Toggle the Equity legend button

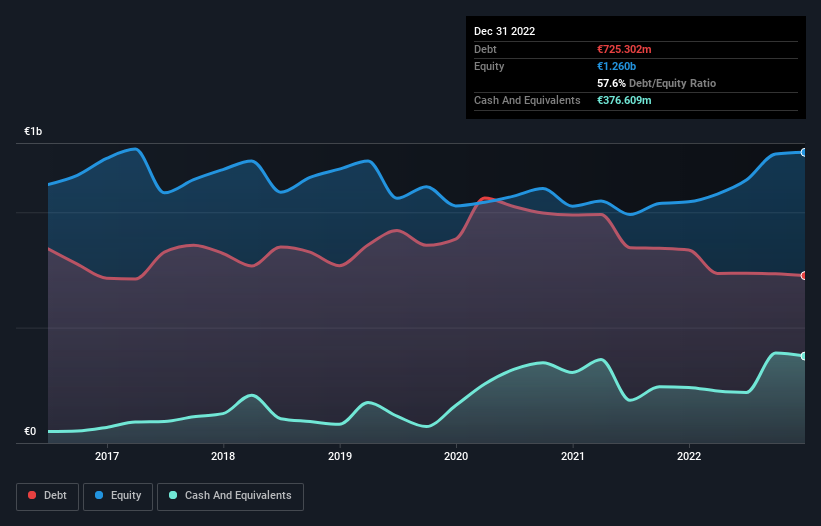click(x=118, y=496)
